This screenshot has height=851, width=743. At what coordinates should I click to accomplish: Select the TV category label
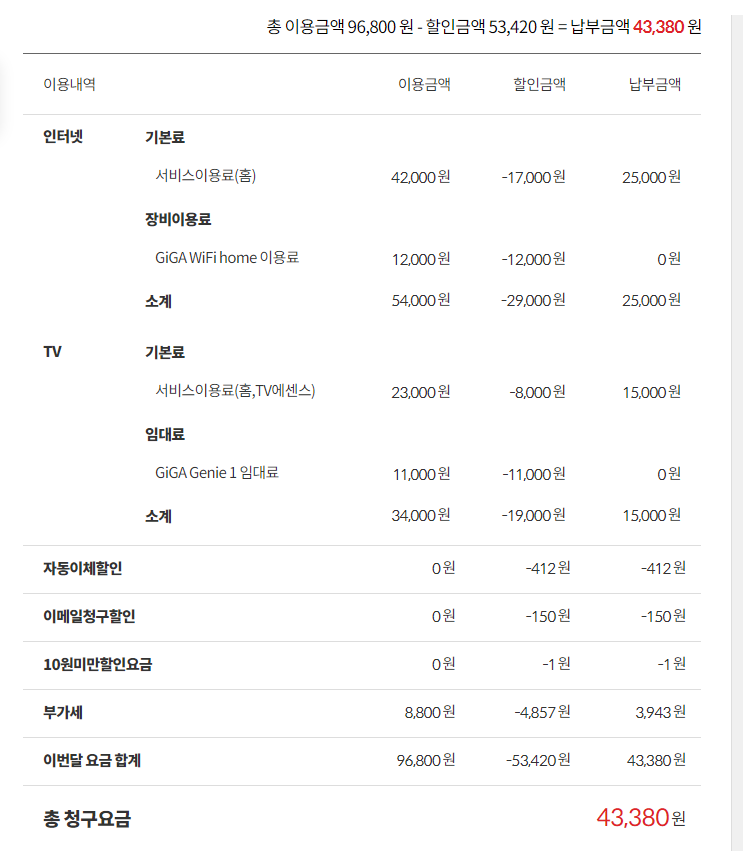(52, 352)
